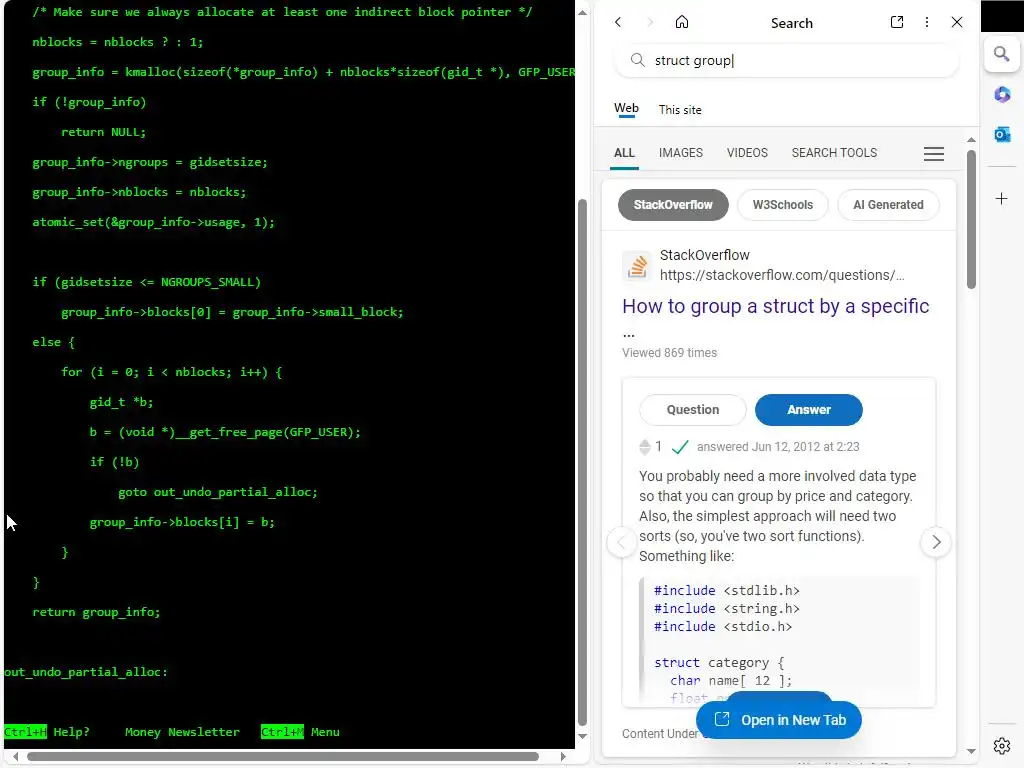Show the Answer view toggle
Screen dimensions: 1024x768
808,409
